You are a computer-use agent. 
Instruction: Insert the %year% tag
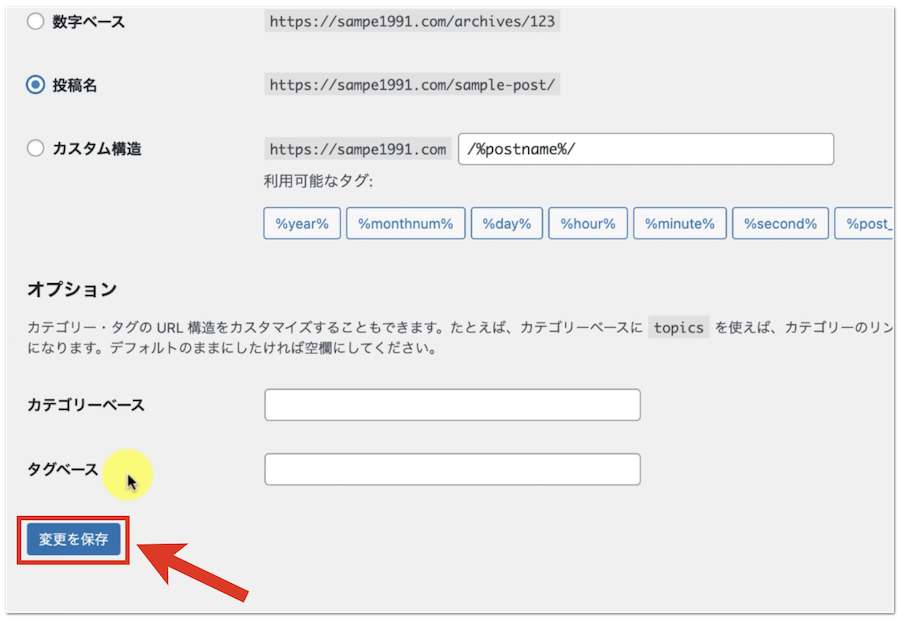pyautogui.click(x=302, y=224)
